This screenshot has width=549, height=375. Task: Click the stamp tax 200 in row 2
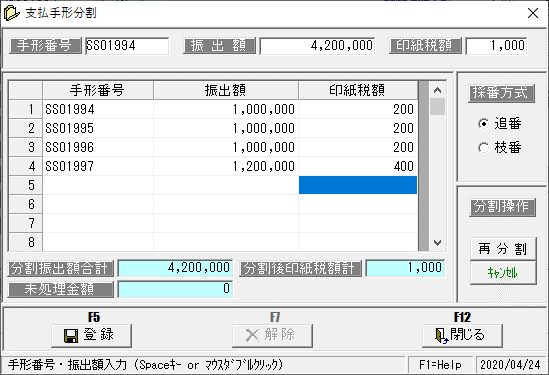click(x=358, y=128)
